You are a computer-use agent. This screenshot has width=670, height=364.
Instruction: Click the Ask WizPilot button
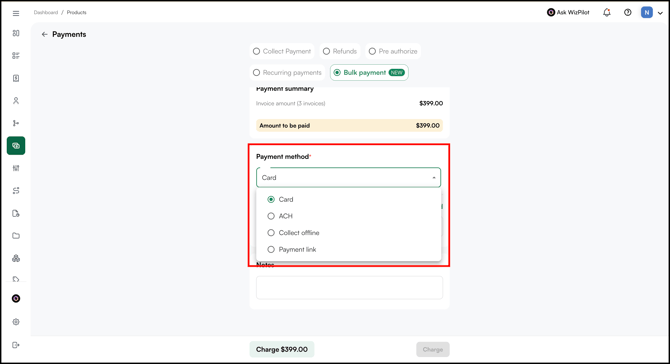click(568, 12)
